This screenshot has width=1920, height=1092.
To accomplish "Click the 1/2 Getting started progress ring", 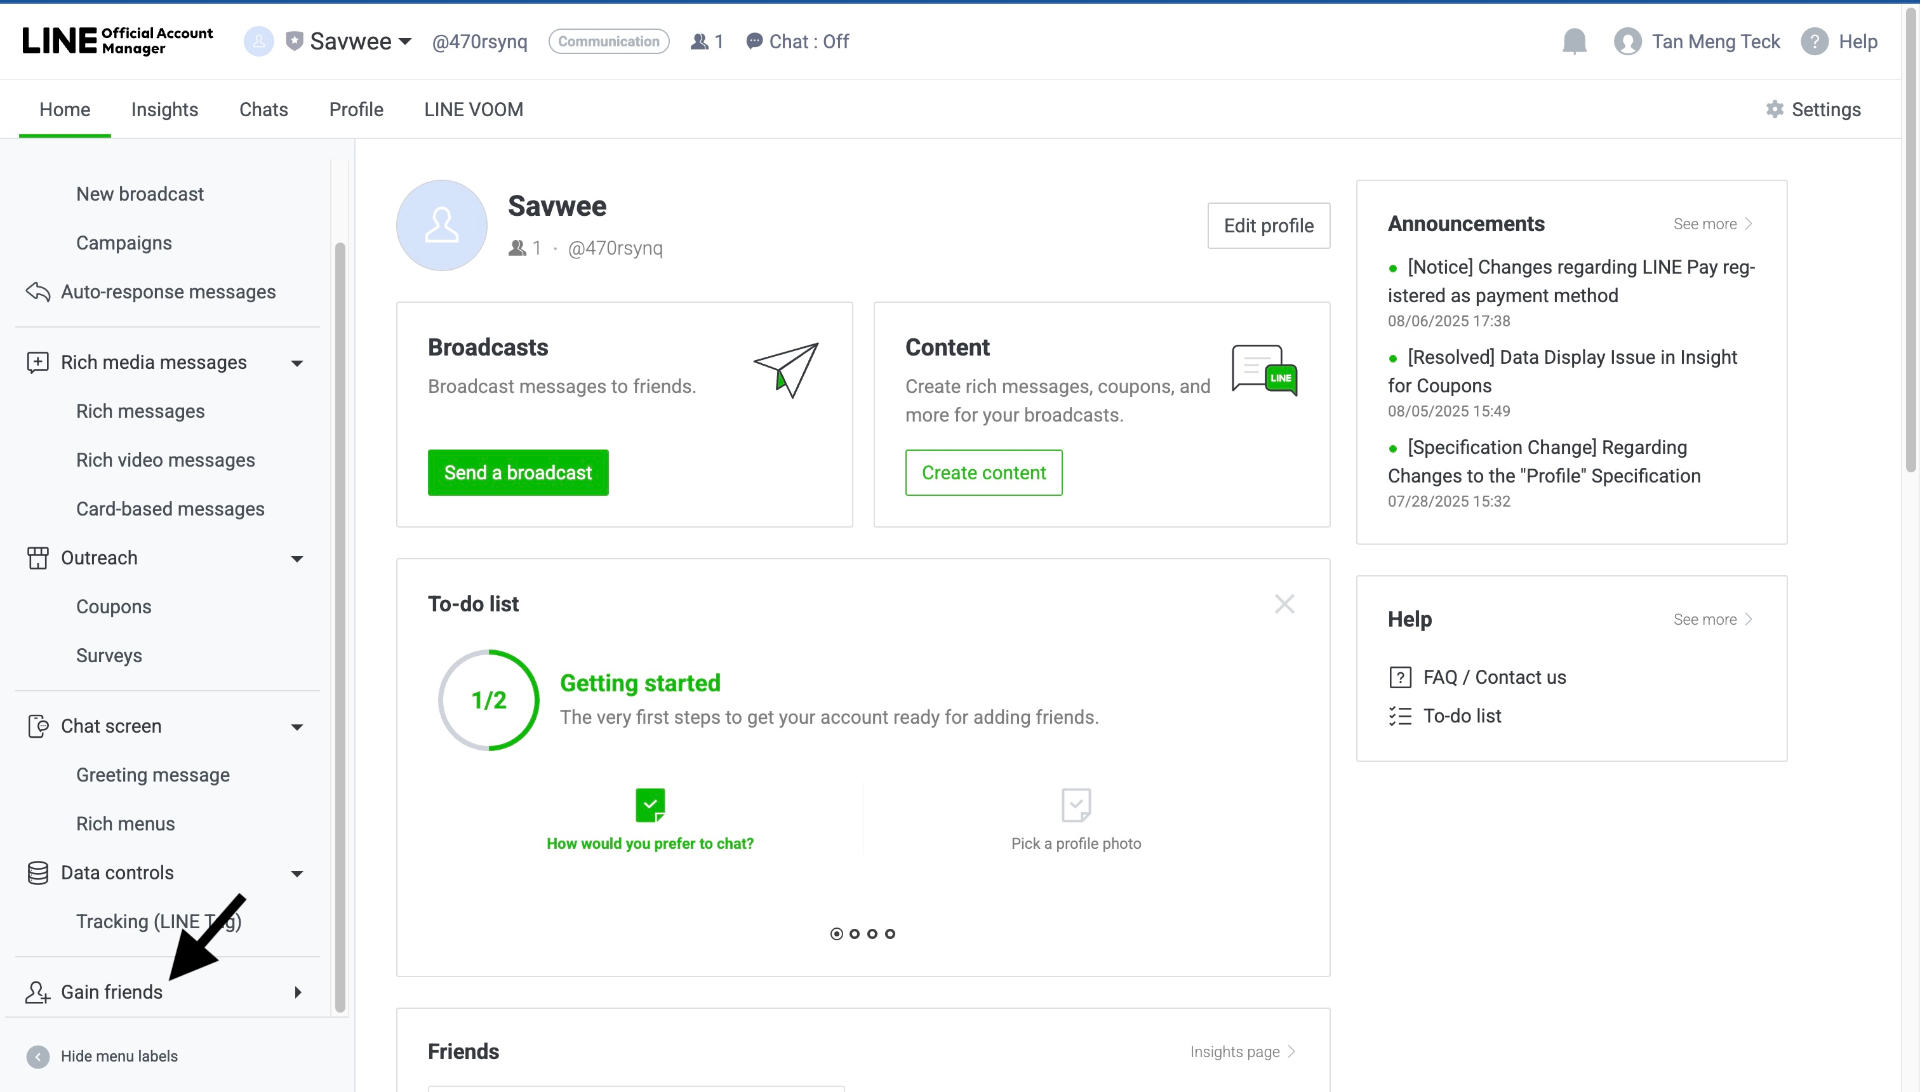I will coord(489,700).
